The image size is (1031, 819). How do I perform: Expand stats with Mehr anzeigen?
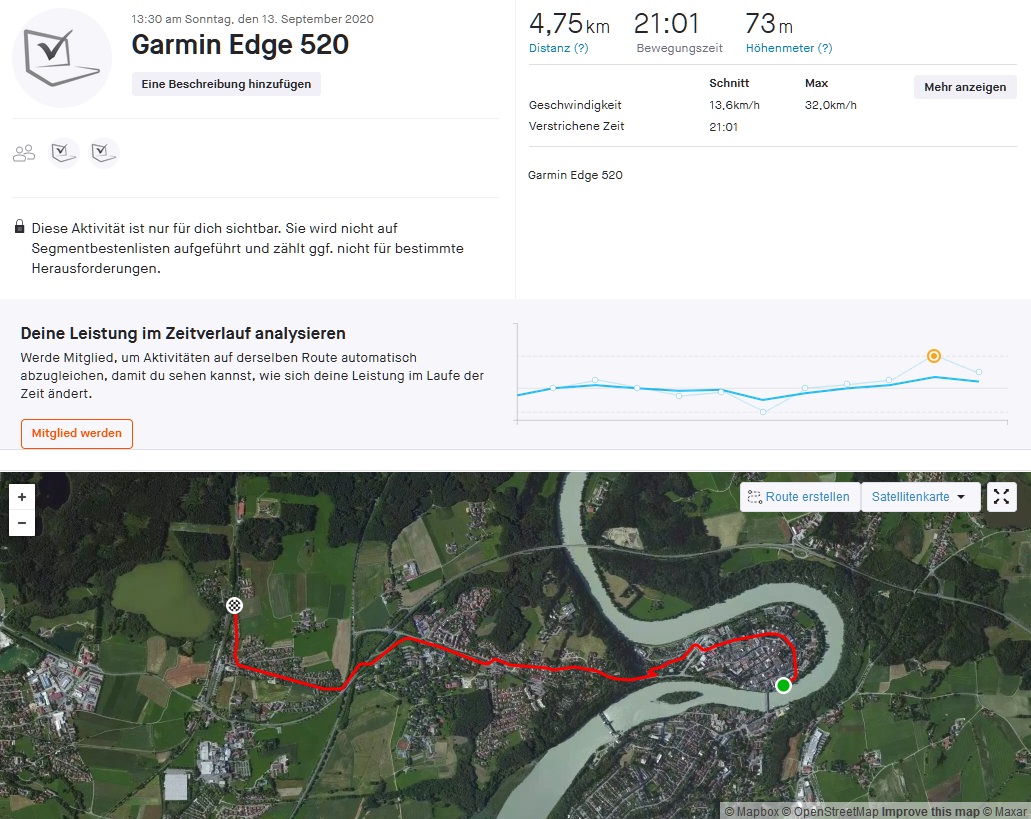tap(964, 87)
